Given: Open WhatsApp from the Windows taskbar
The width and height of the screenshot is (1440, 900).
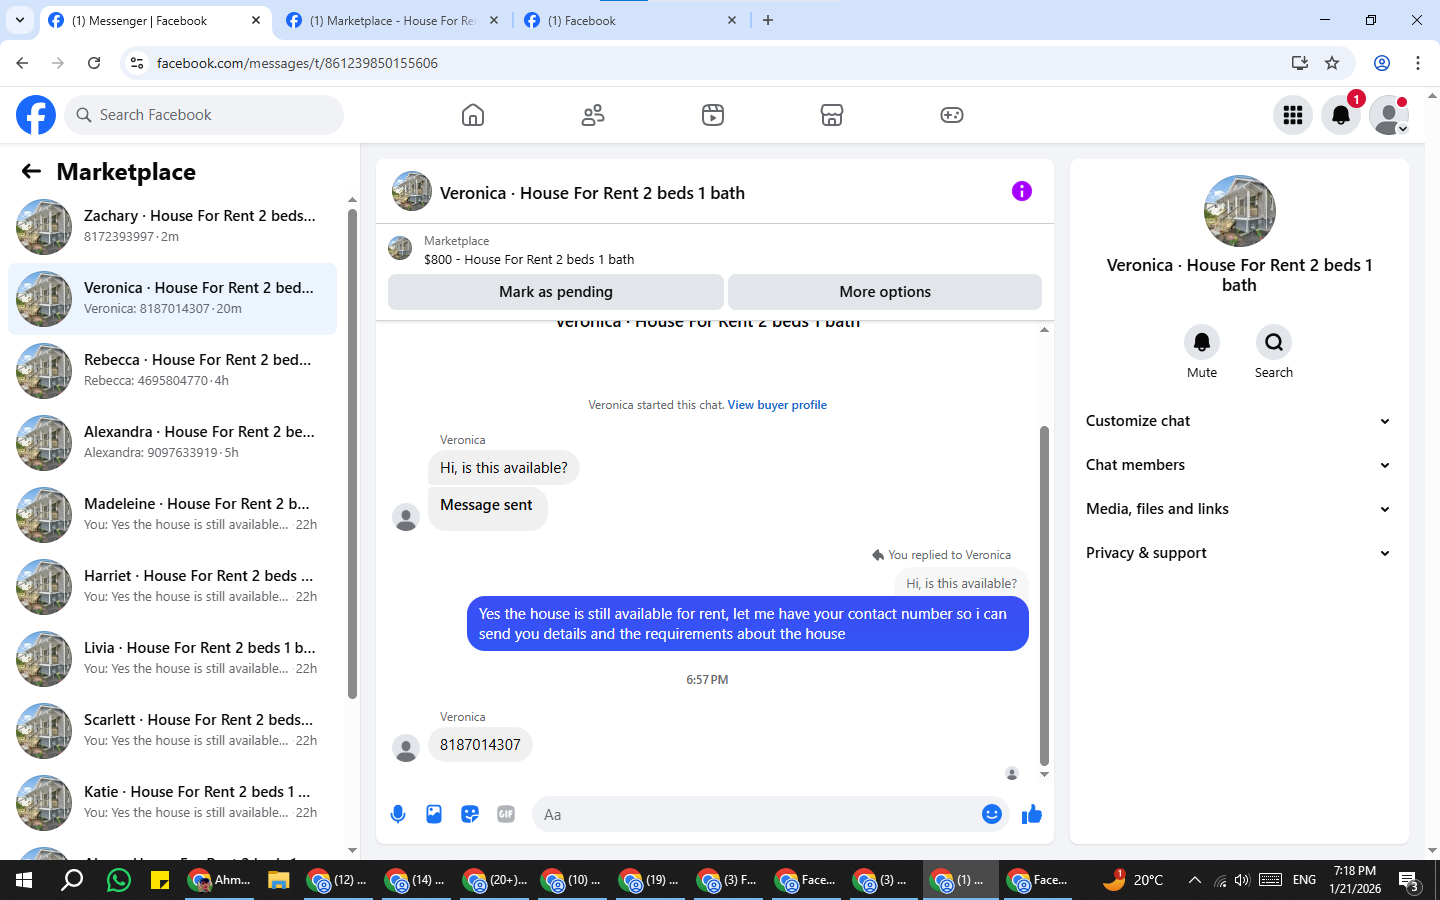Looking at the screenshot, I should (x=119, y=880).
